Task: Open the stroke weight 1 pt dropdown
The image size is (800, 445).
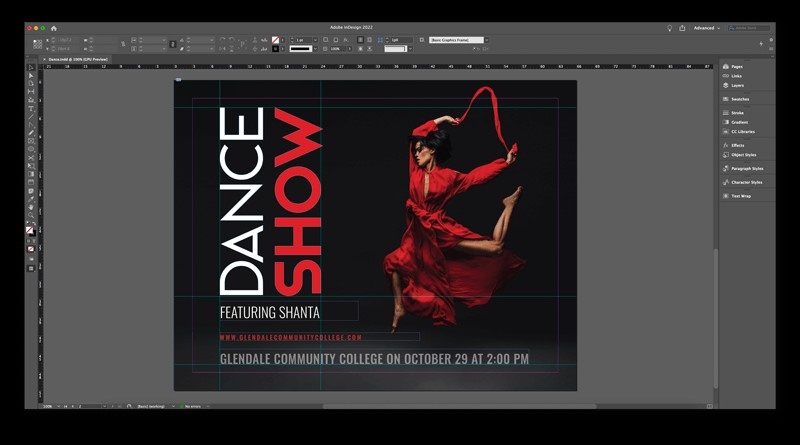Action: coord(315,40)
